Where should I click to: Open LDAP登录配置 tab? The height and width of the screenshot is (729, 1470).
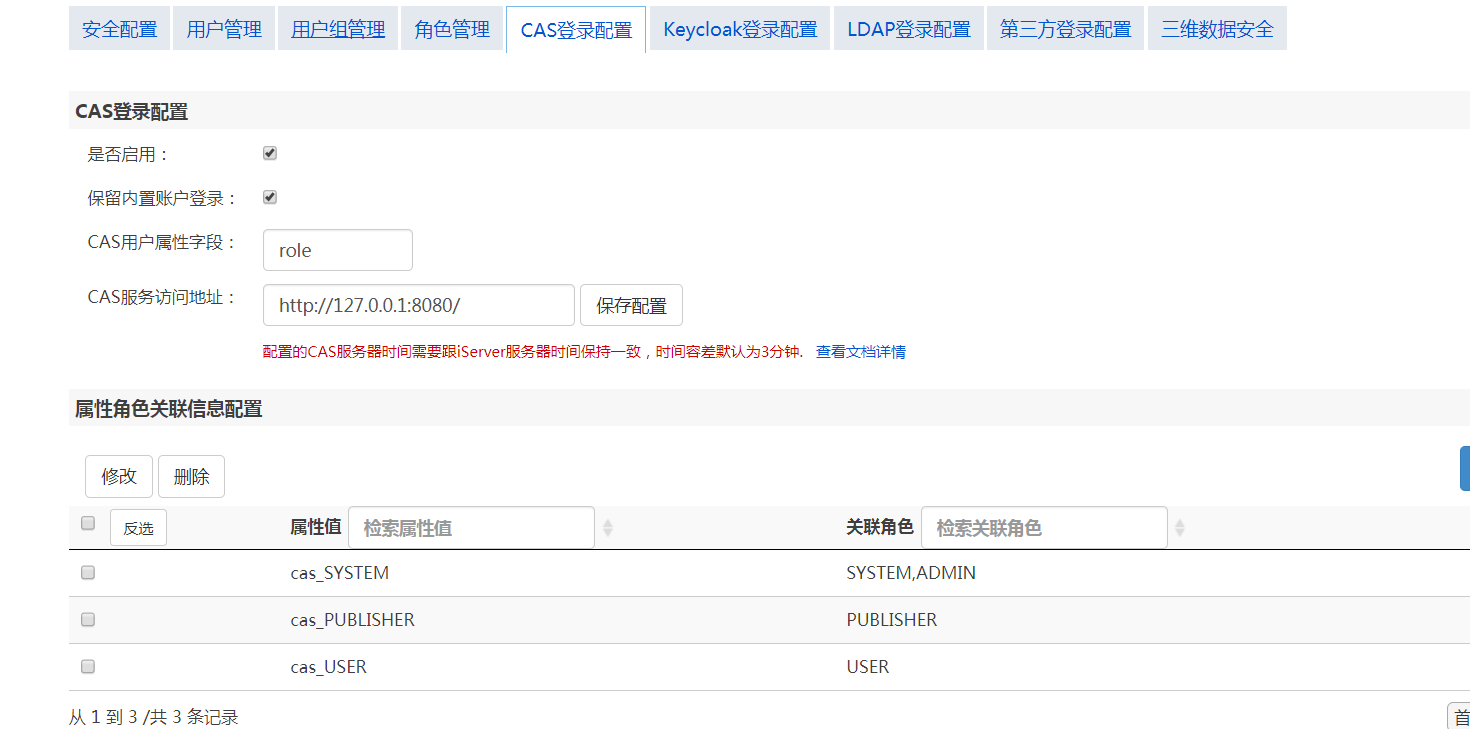(908, 29)
